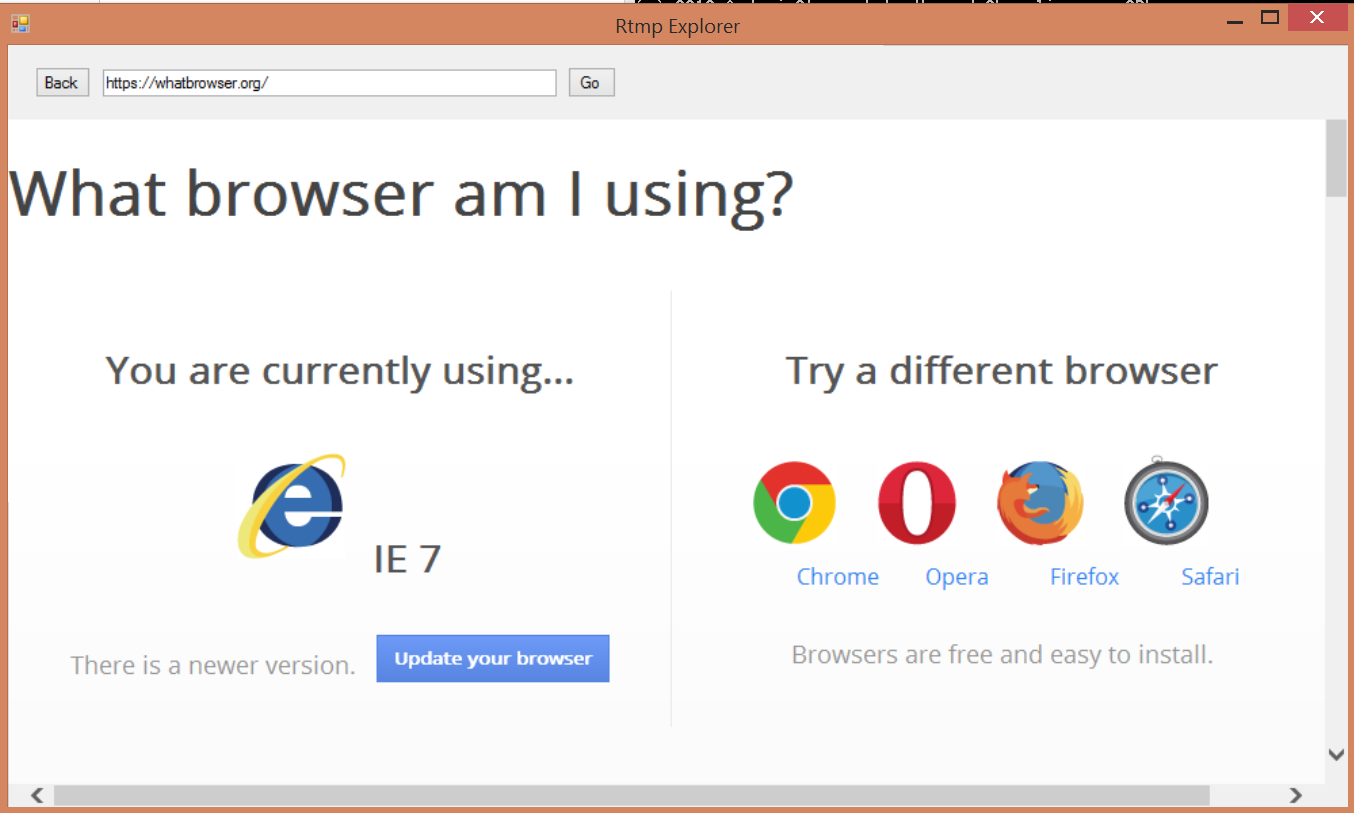Click the 'IE 7' version text
The width and height of the screenshot is (1354, 813).
(407, 559)
